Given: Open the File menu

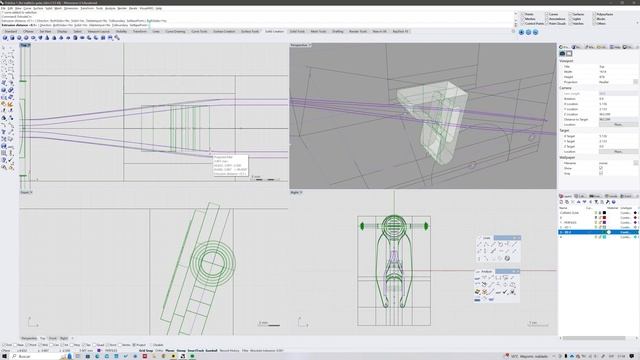Looking at the screenshot, I should 4,8.
